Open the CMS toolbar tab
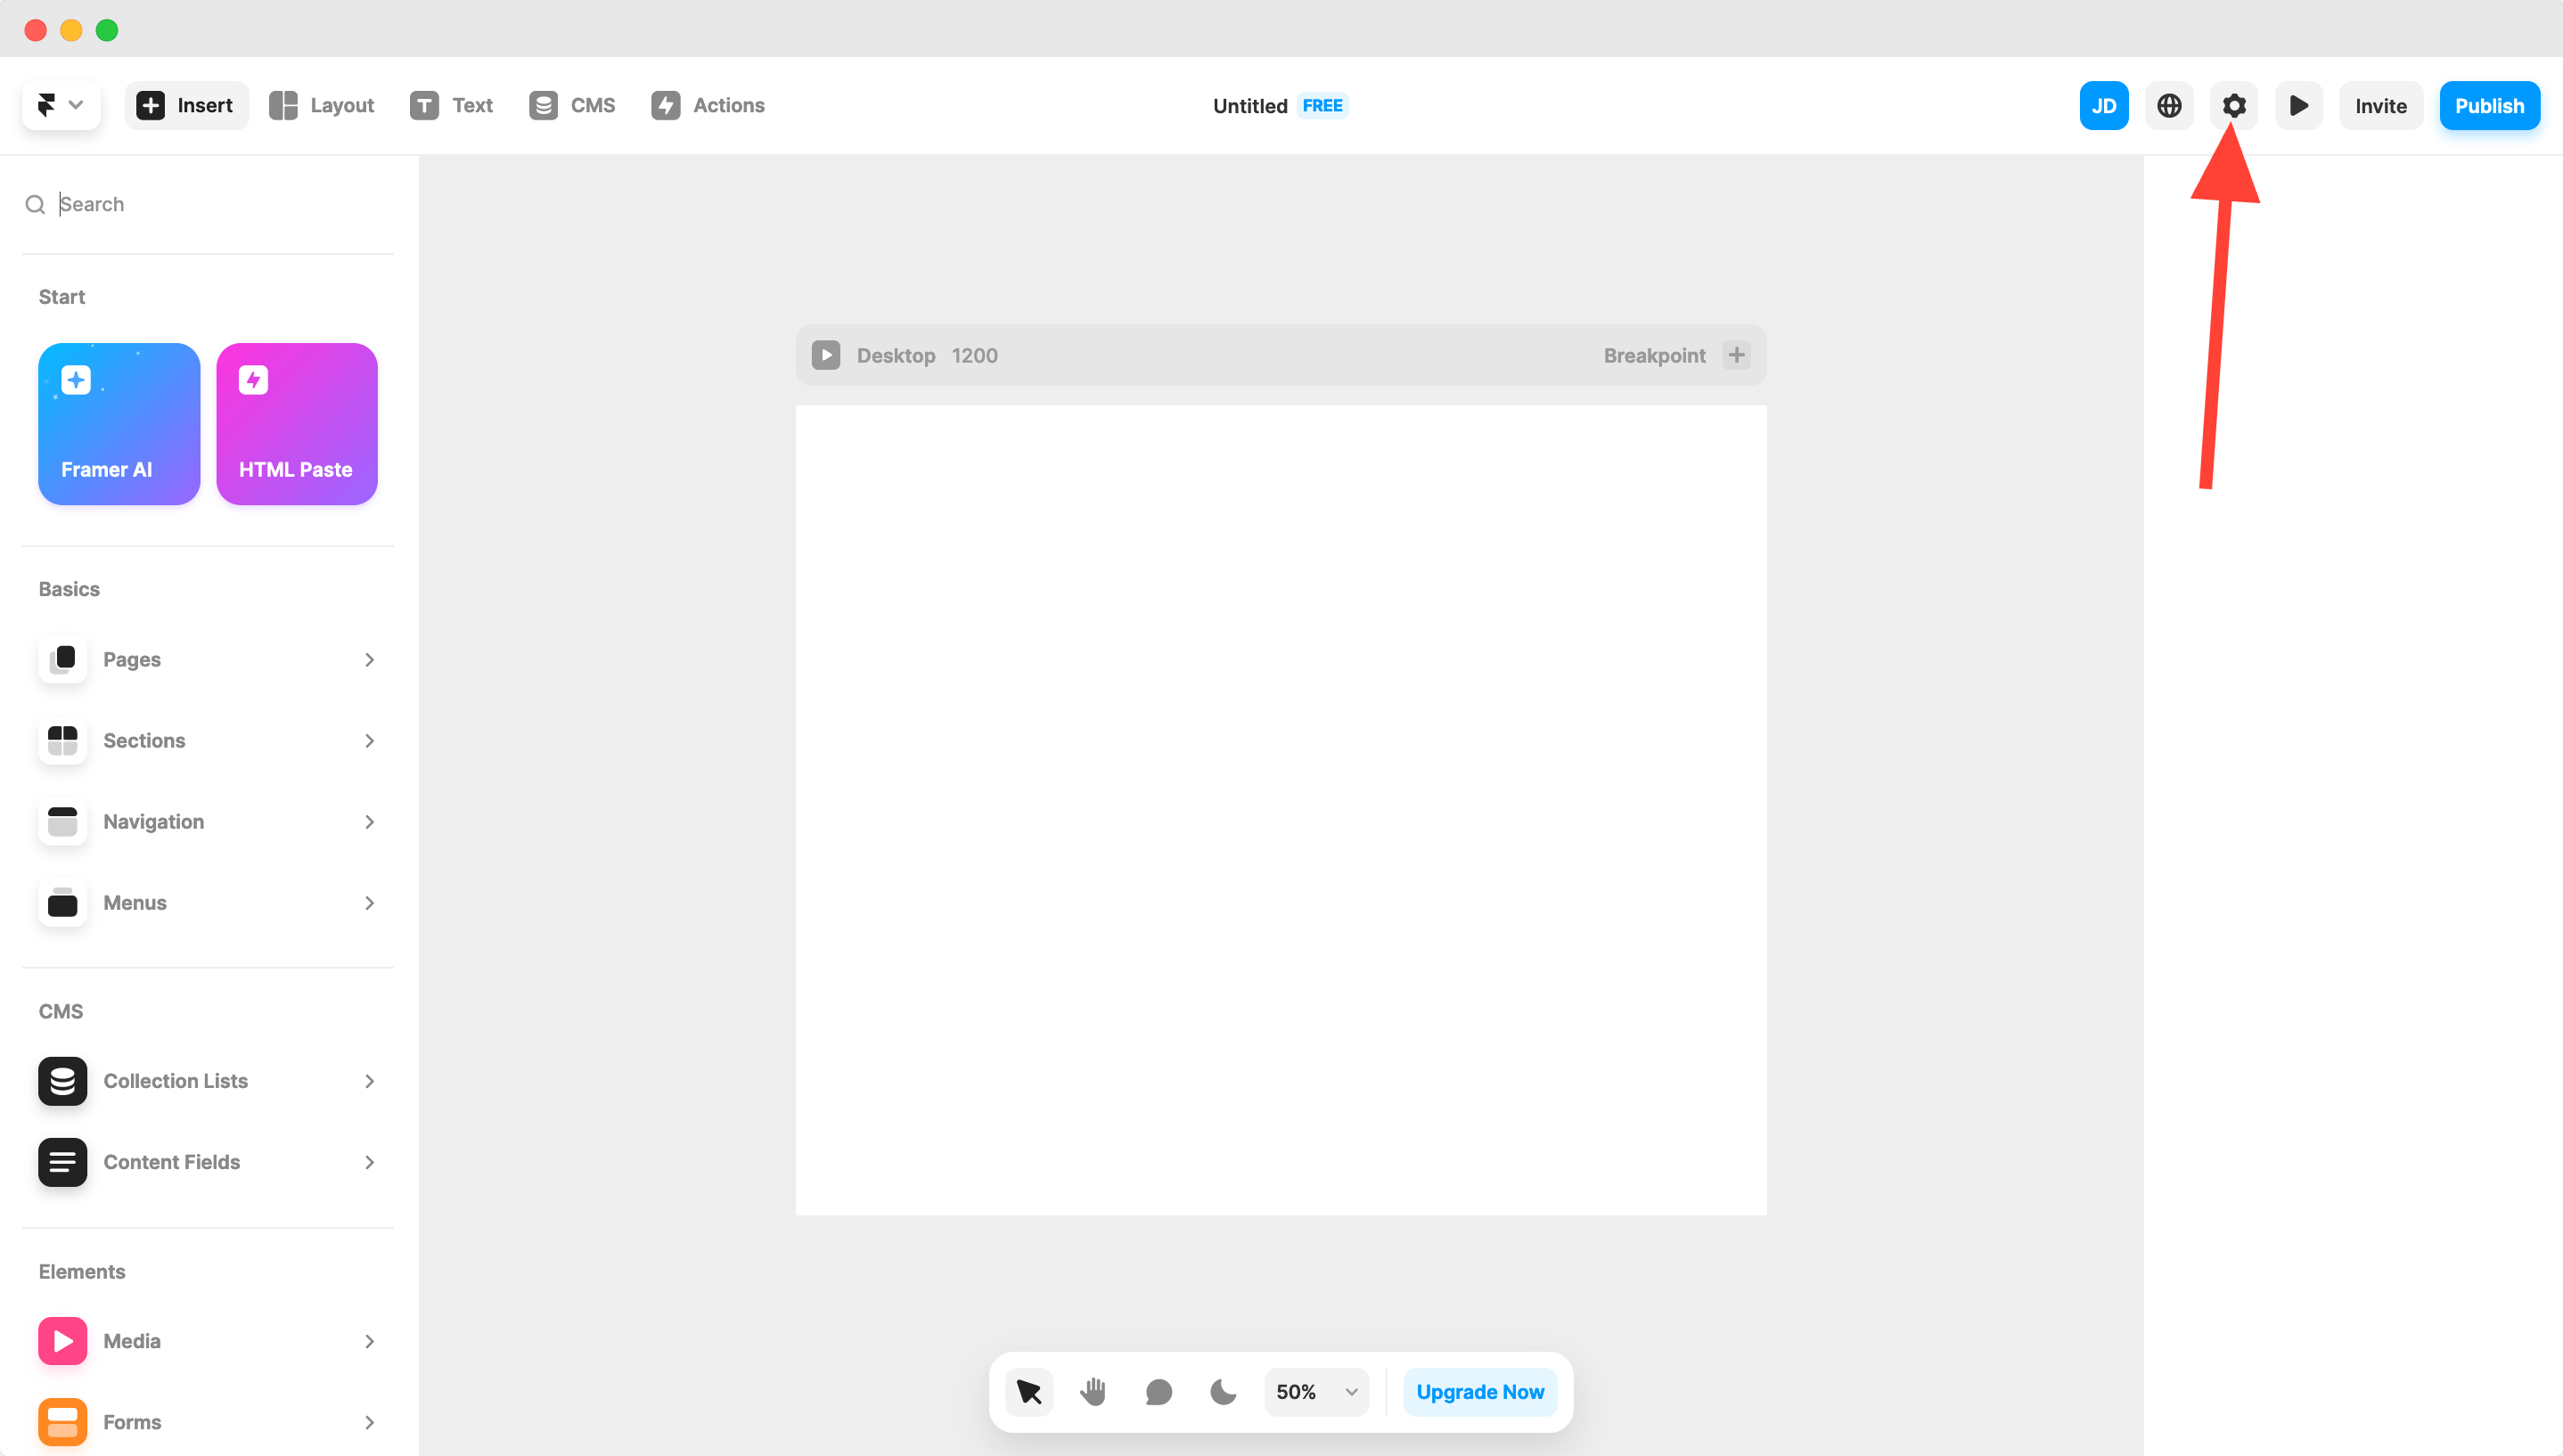This screenshot has width=2563, height=1456. click(572, 105)
